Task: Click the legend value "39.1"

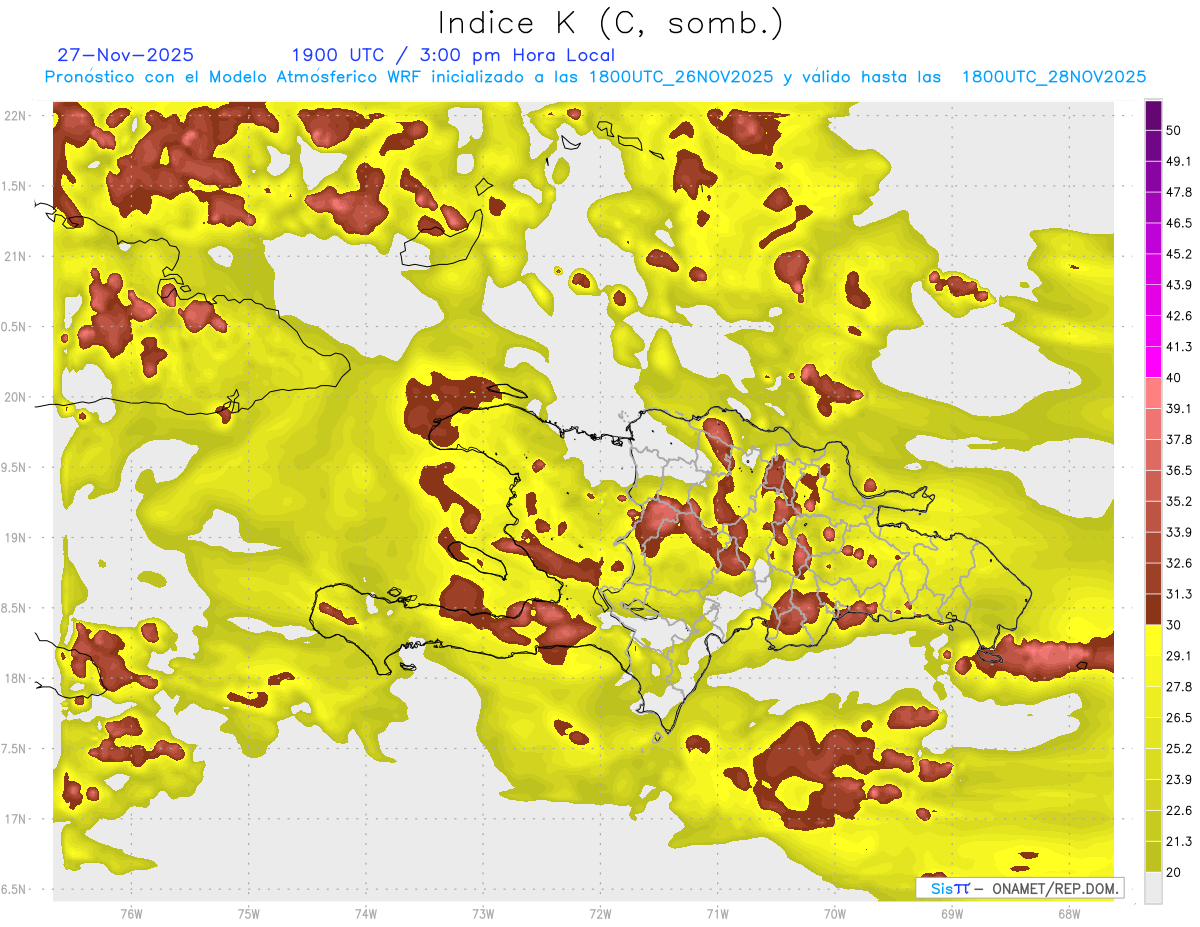Action: coord(1179,408)
